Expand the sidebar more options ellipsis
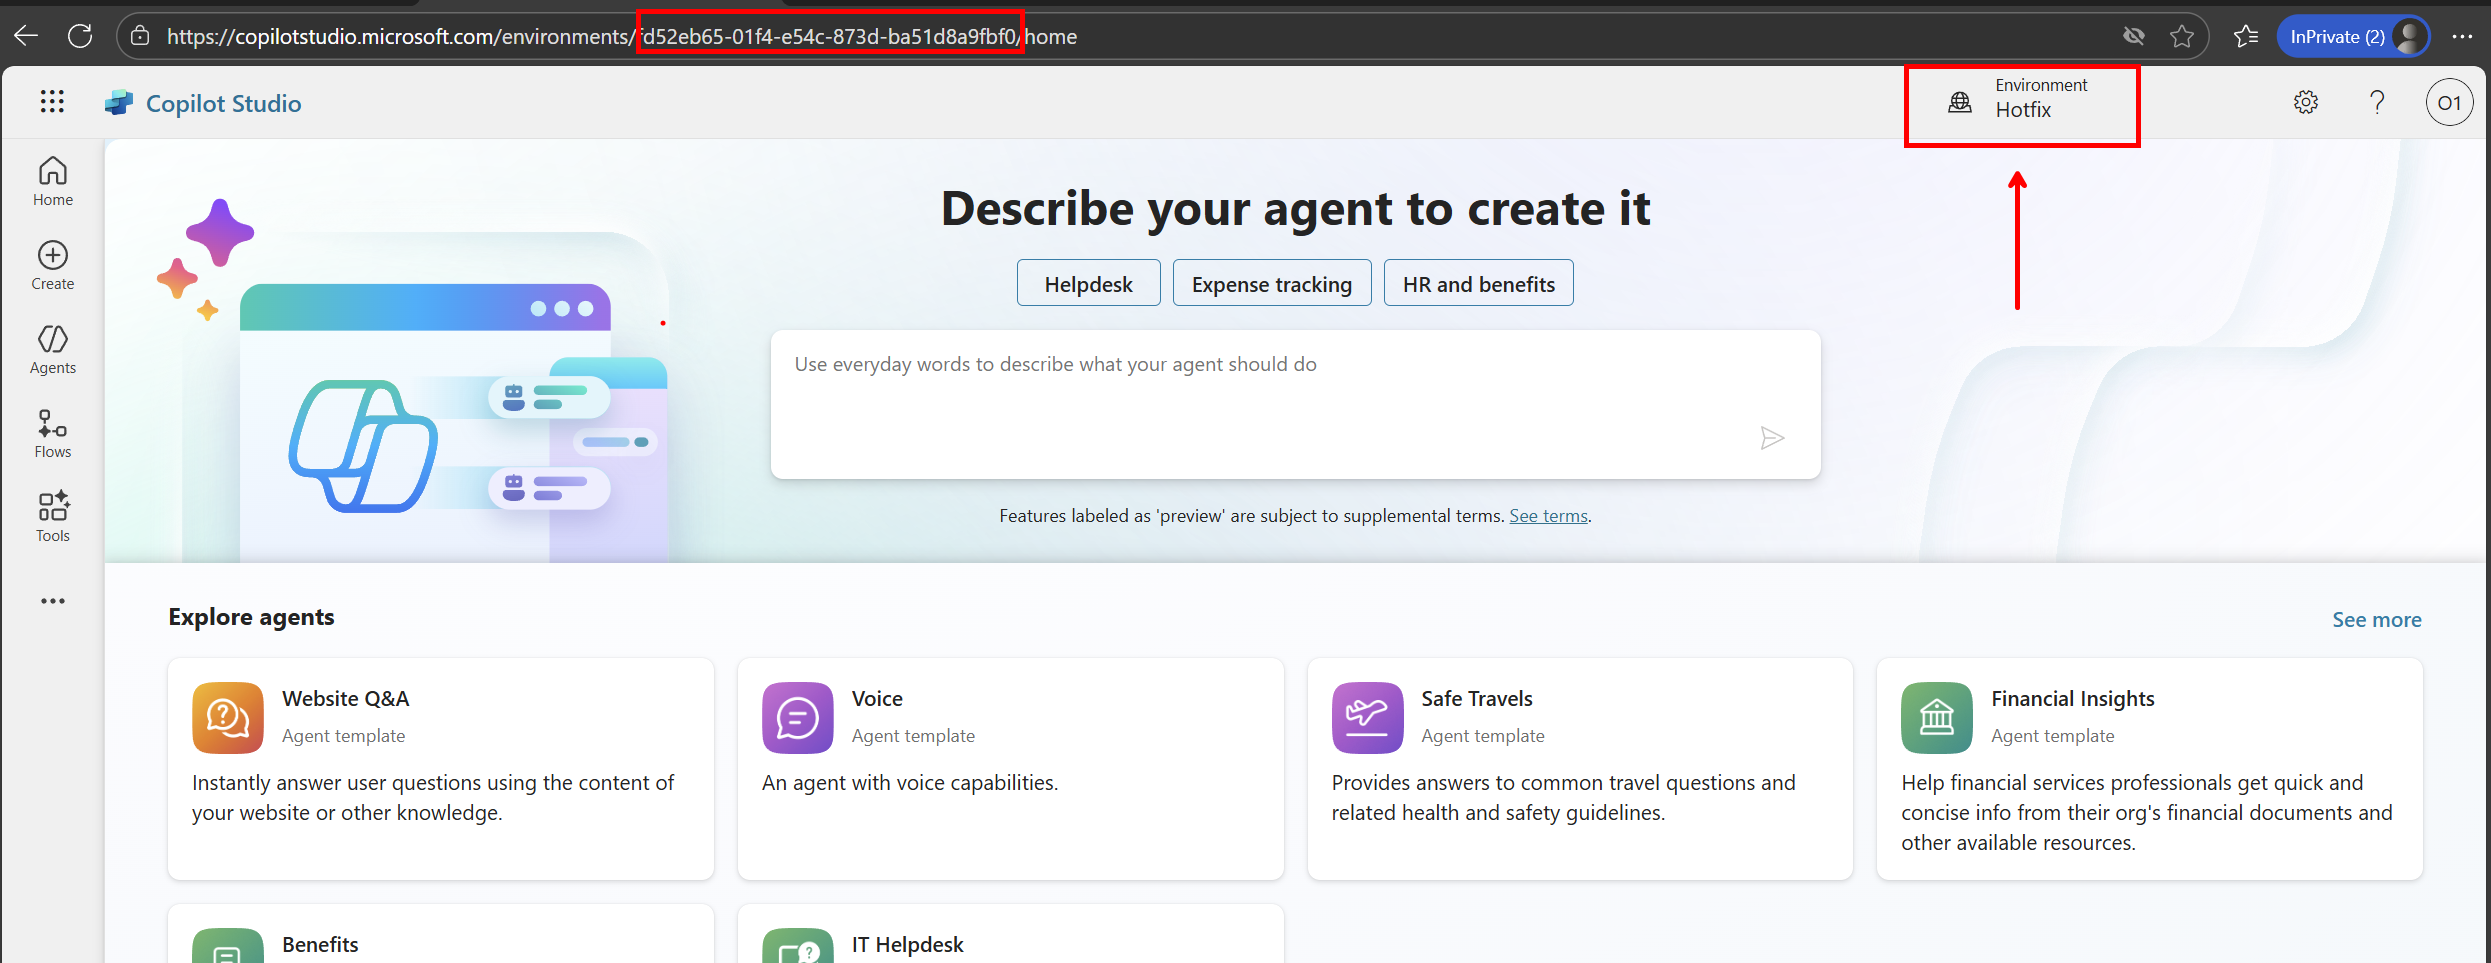 [x=53, y=601]
